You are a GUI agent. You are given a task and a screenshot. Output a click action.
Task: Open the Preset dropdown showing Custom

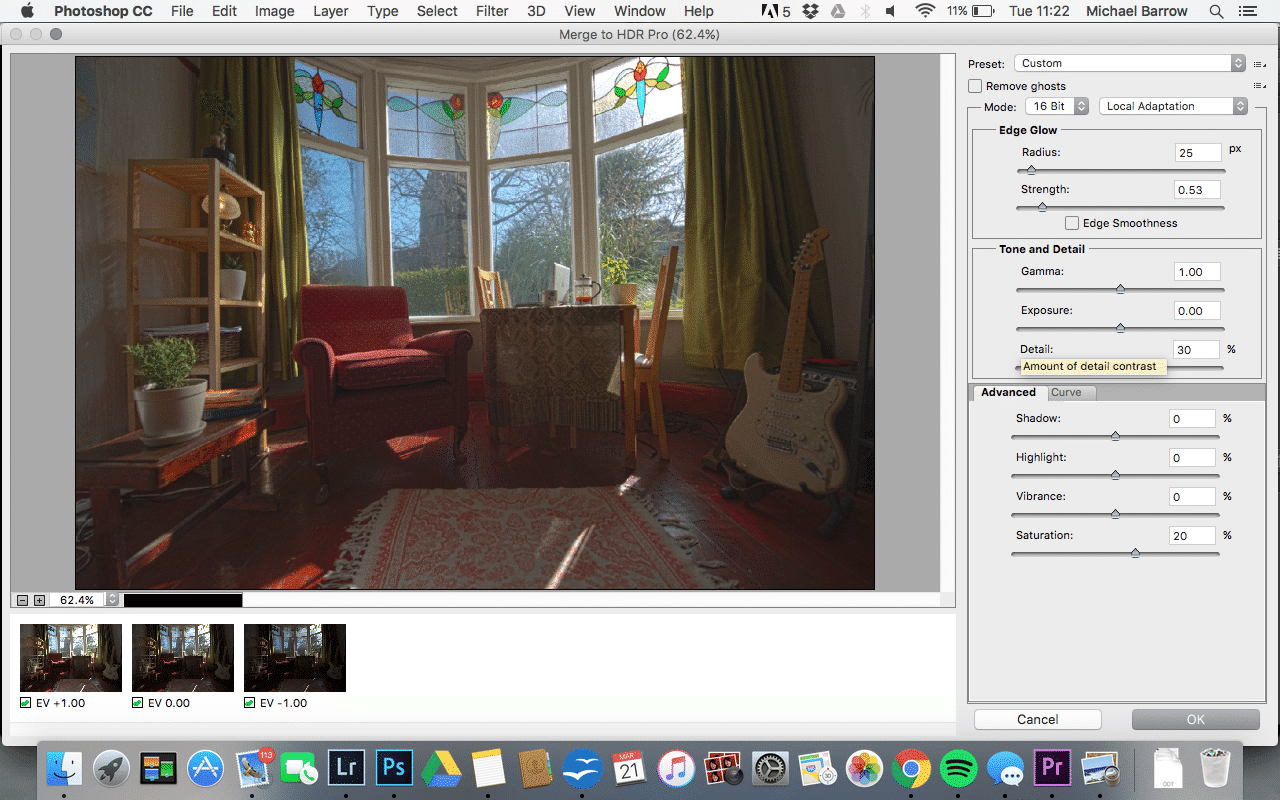[1129, 63]
